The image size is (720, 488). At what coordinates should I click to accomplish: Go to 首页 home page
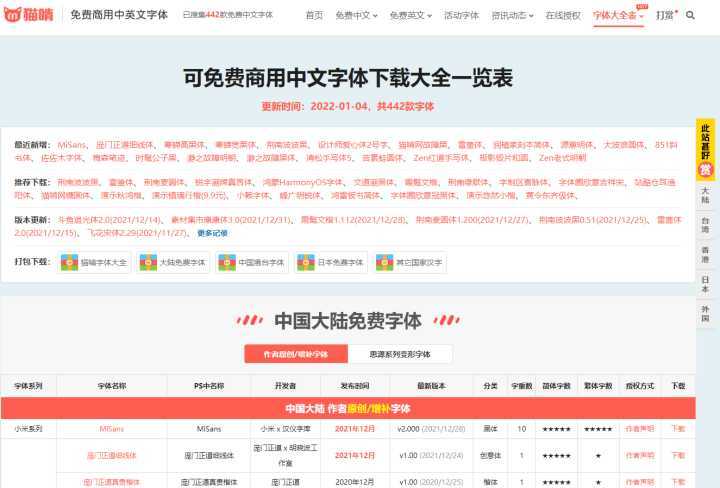[314, 15]
